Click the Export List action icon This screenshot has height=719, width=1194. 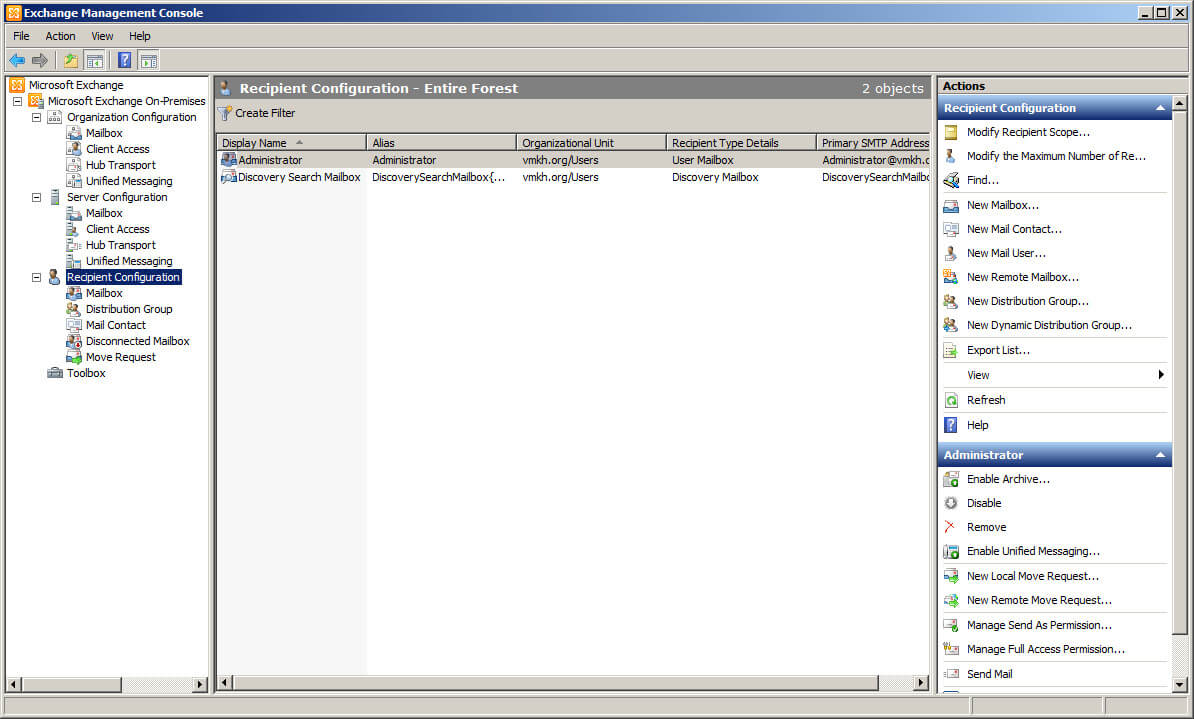[x=950, y=350]
